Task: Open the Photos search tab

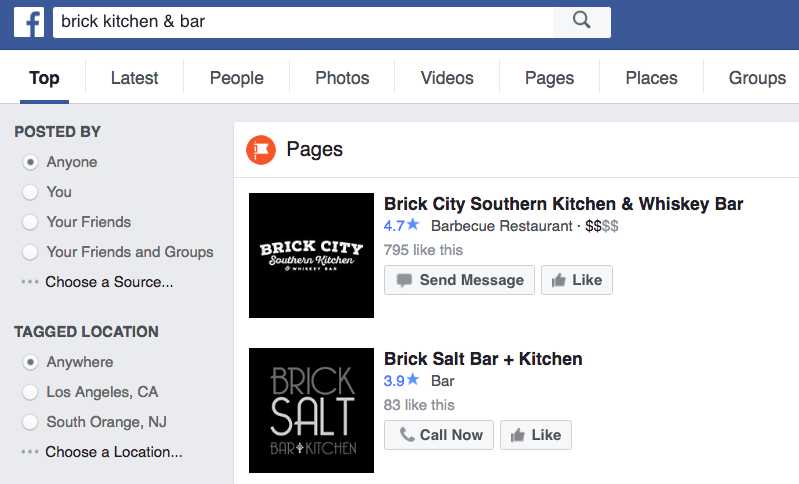Action: click(342, 78)
